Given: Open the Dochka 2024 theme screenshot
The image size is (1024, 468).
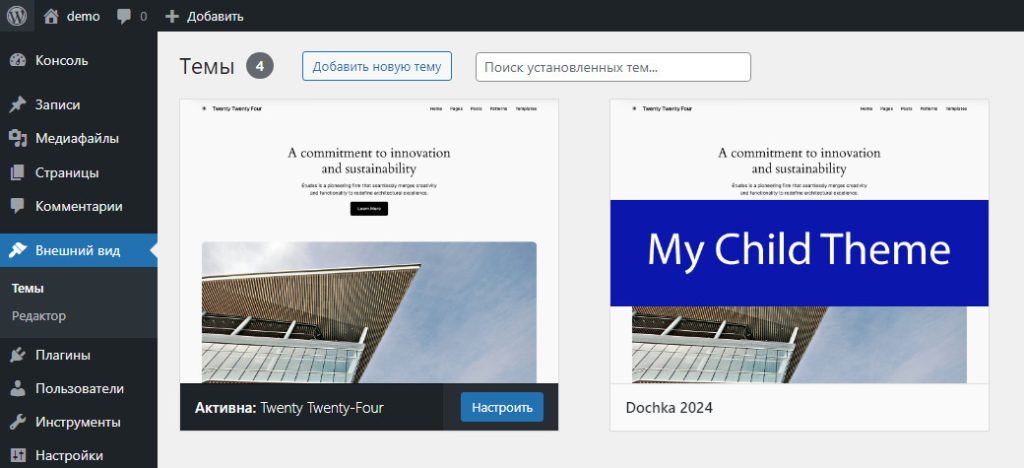Looking at the screenshot, I should pos(799,241).
